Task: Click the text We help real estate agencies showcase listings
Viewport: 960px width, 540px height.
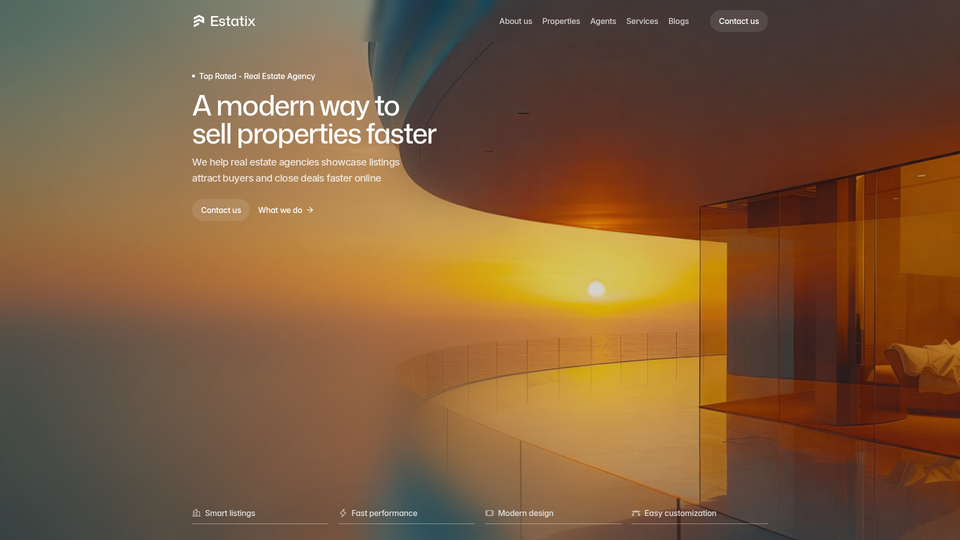Action: (296, 162)
